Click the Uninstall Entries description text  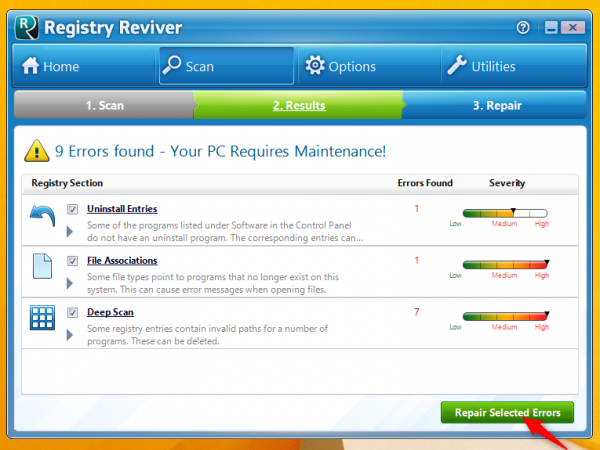point(225,232)
